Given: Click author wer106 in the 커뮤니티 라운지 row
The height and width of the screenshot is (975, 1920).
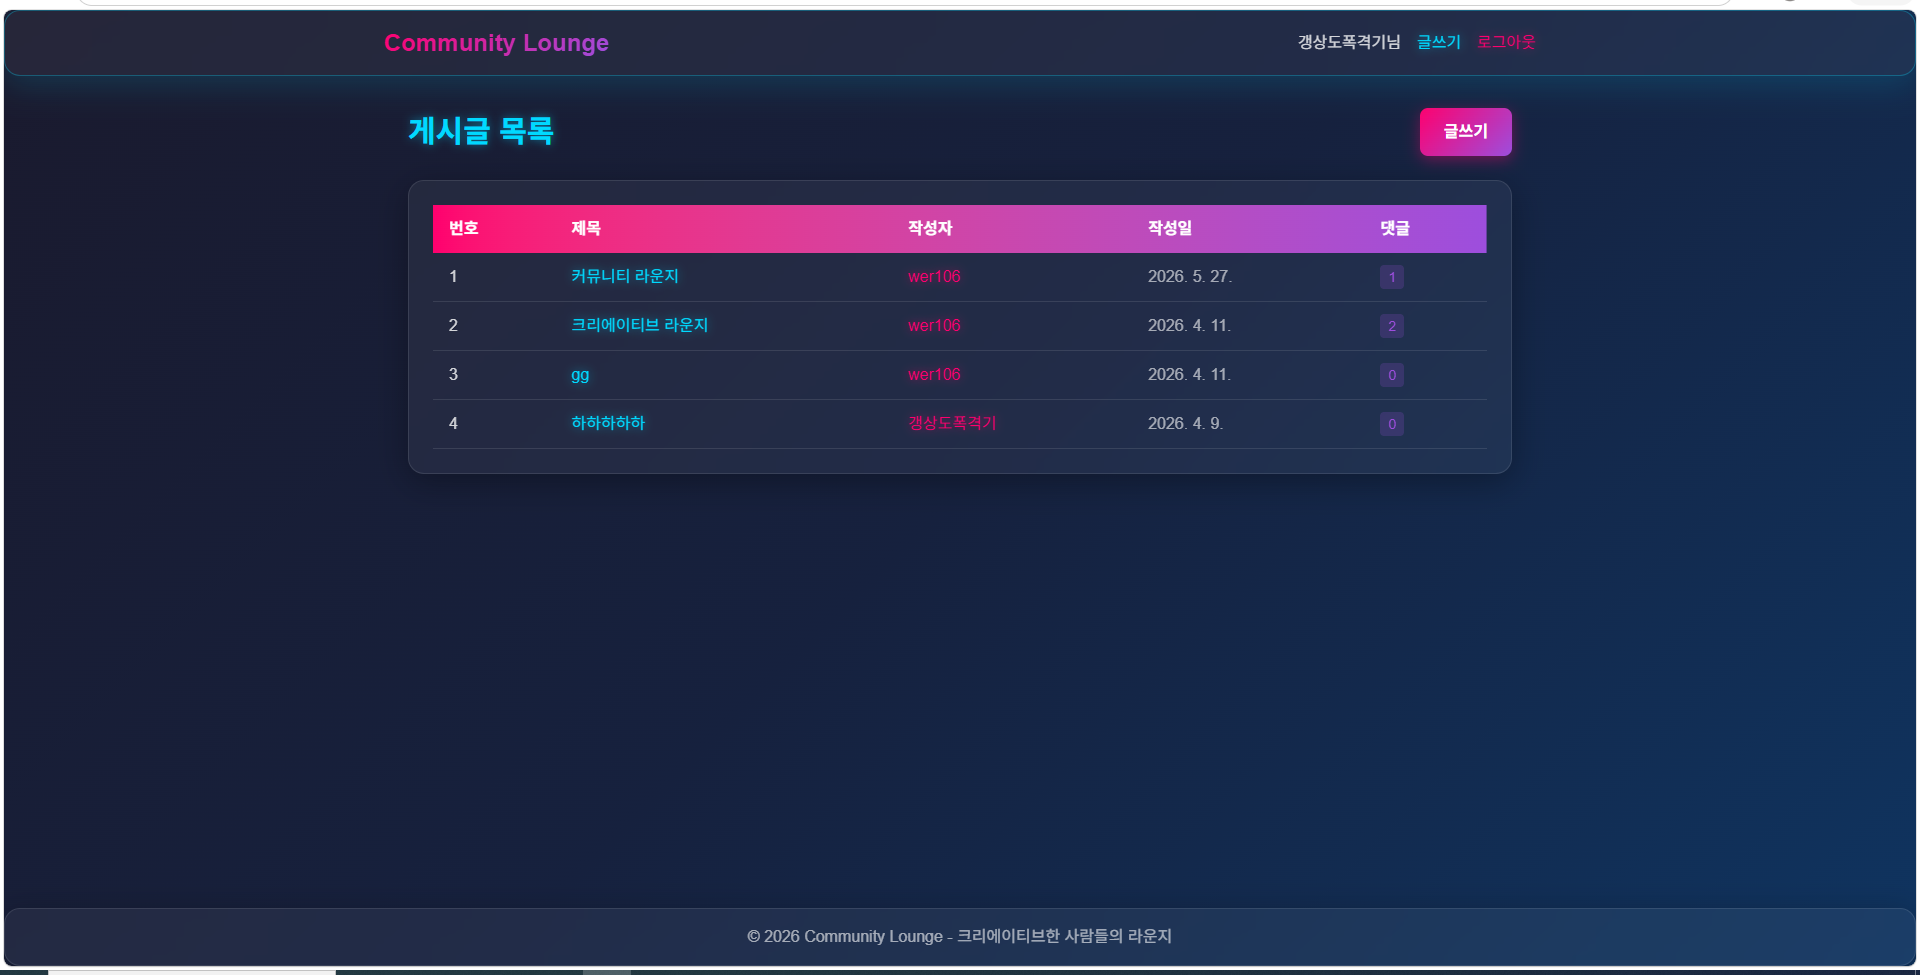Looking at the screenshot, I should pyautogui.click(x=934, y=277).
